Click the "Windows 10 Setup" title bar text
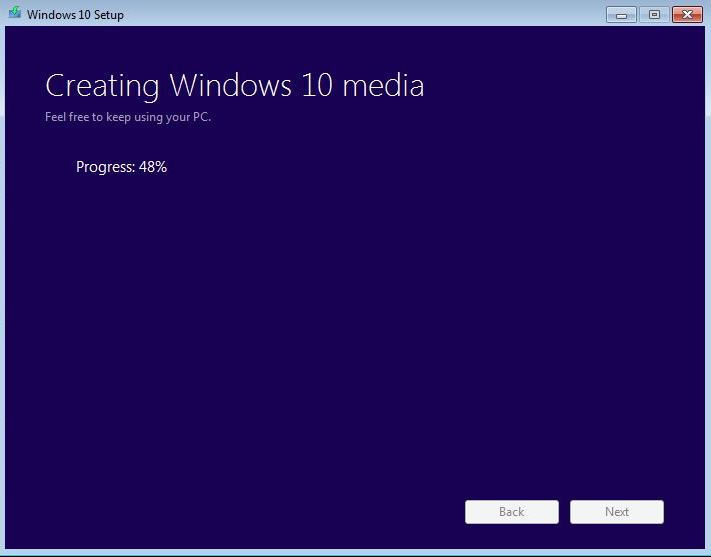 click(75, 15)
